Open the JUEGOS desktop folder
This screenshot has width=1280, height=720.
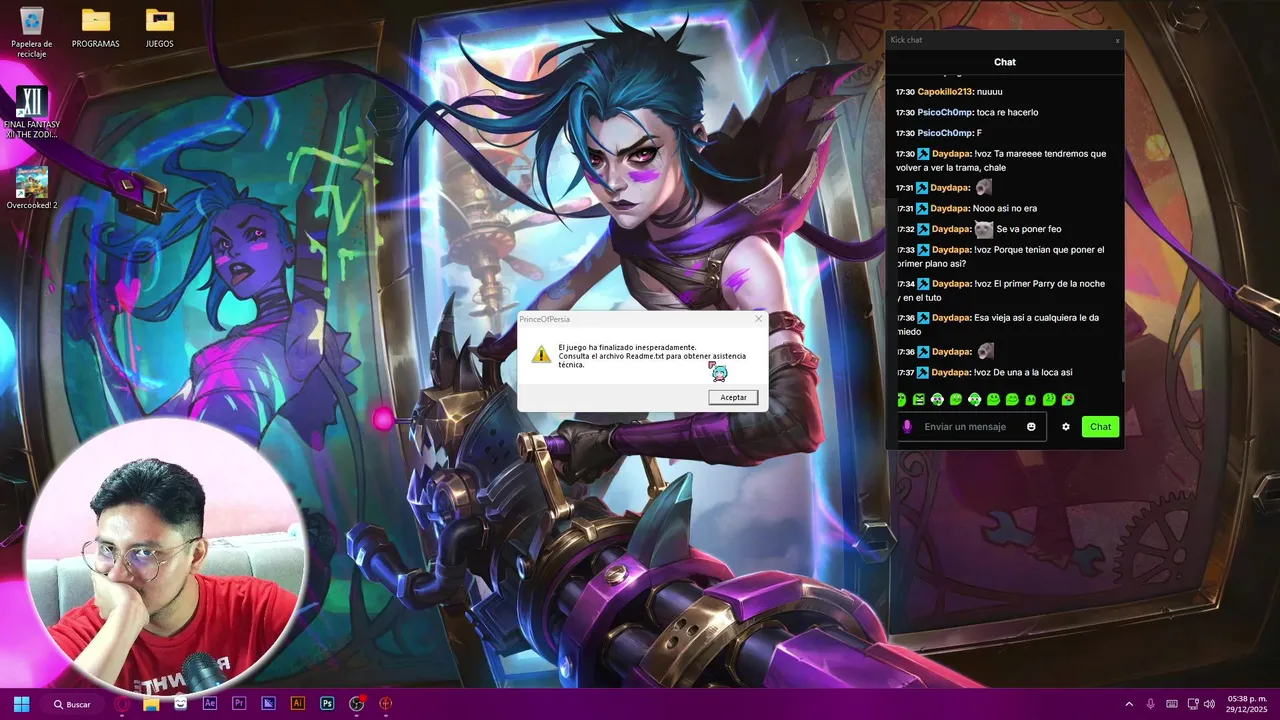click(x=160, y=29)
